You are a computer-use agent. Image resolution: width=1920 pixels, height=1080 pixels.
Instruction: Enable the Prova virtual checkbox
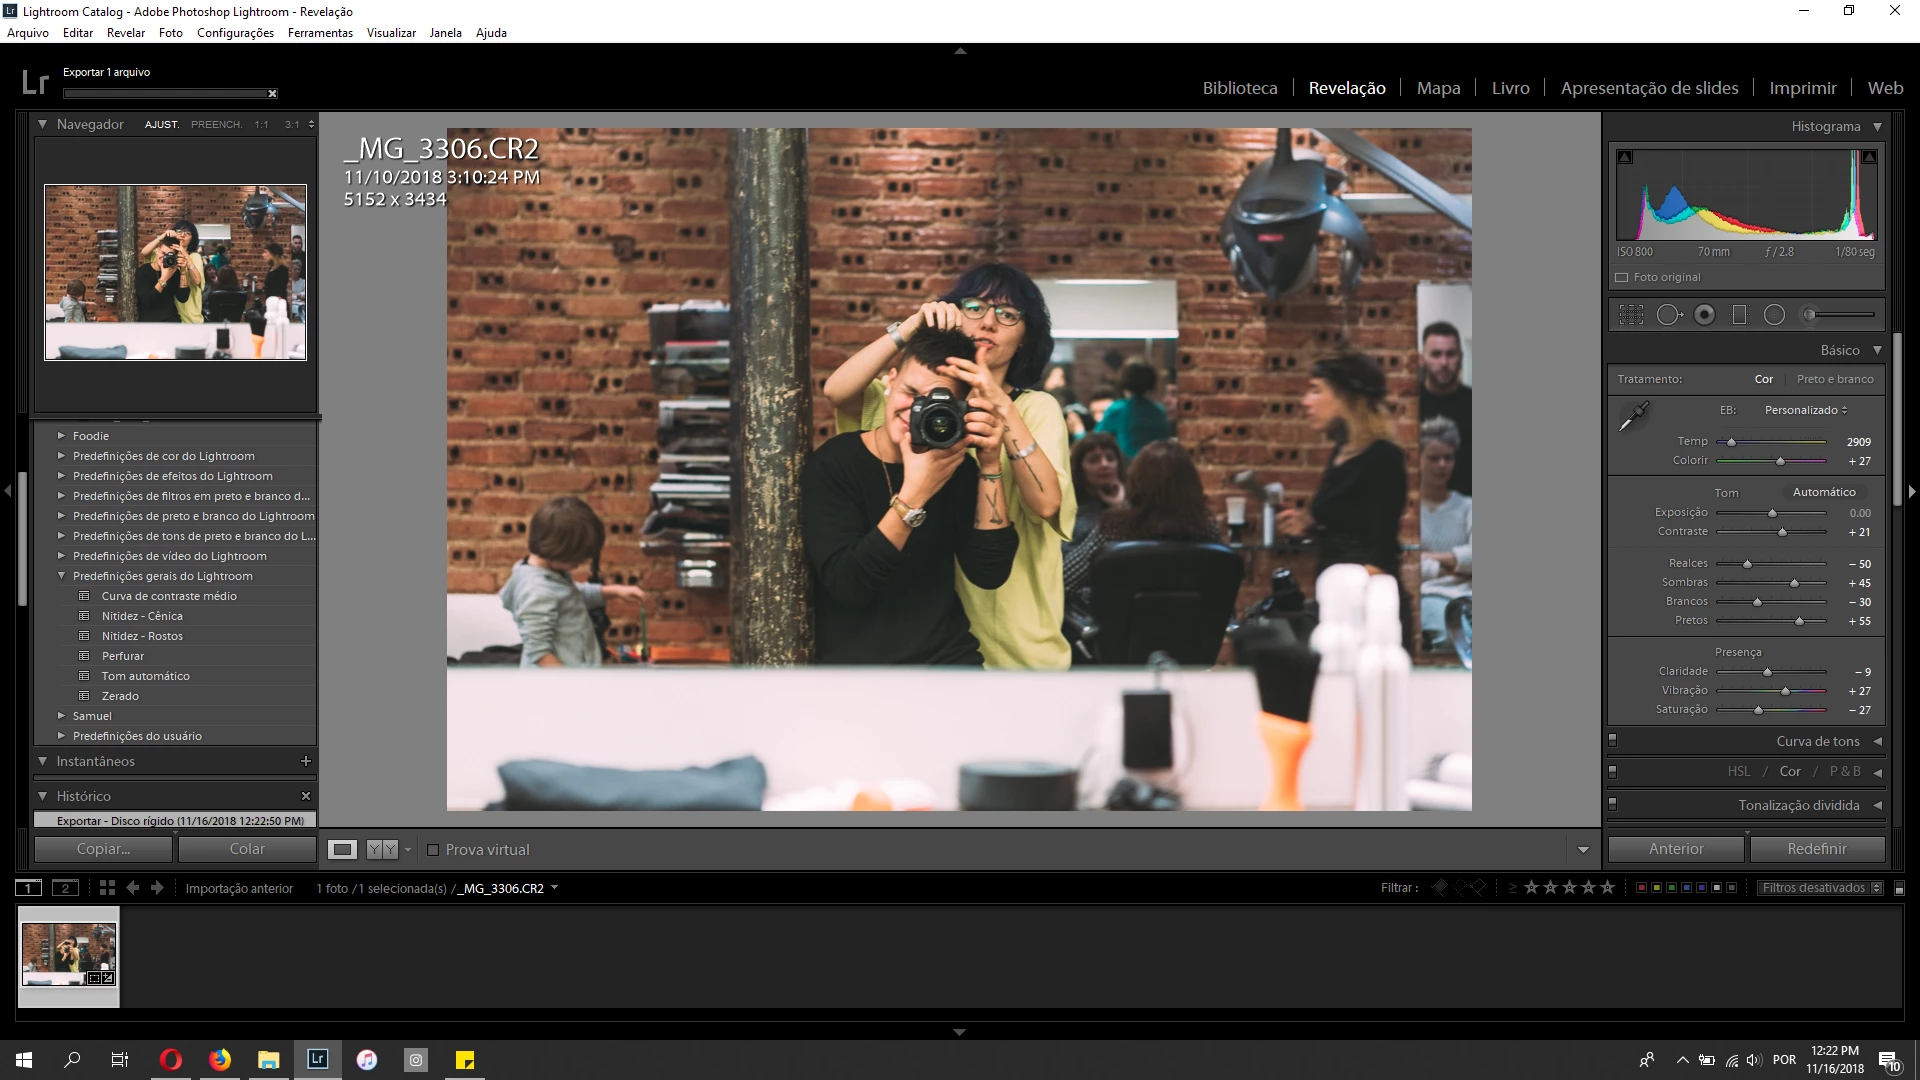tap(433, 850)
